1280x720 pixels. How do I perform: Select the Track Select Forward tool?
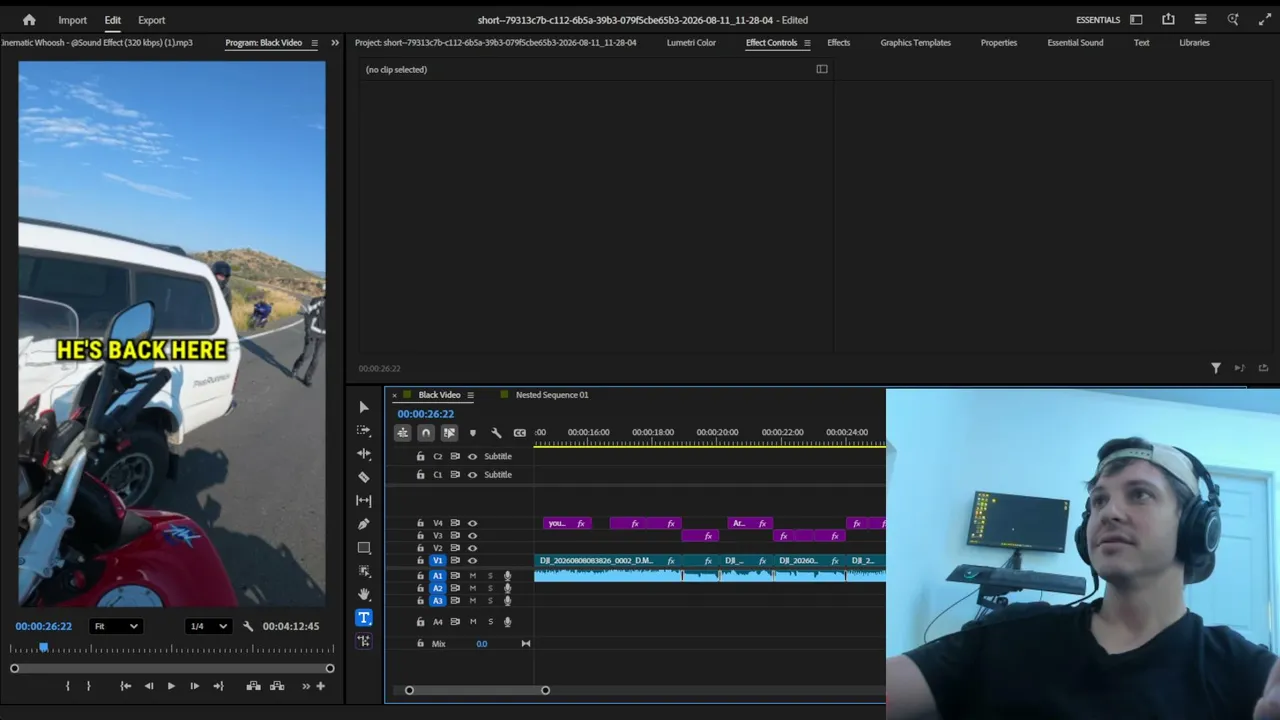[x=364, y=430]
